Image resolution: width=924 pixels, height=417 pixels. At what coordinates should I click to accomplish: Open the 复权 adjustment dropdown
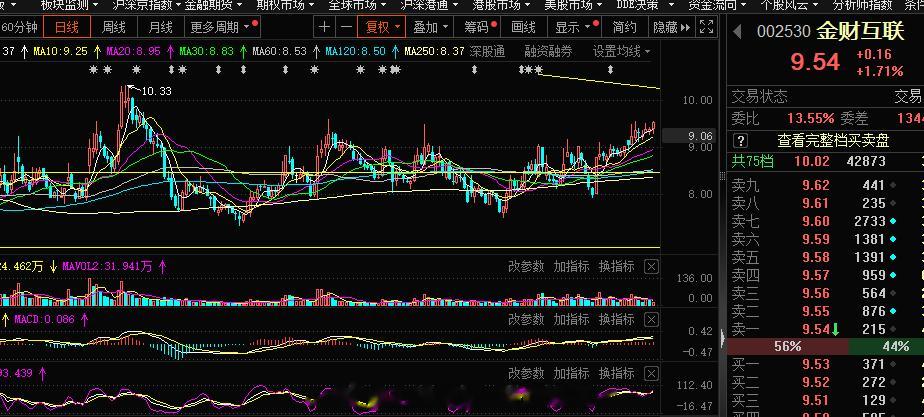coord(381,27)
